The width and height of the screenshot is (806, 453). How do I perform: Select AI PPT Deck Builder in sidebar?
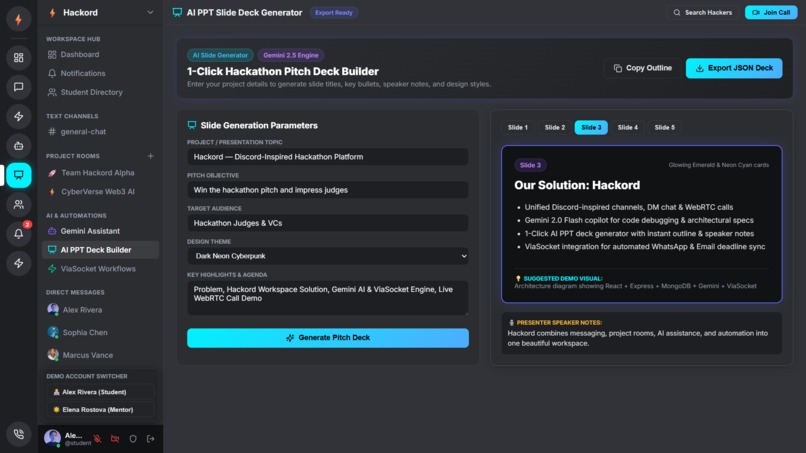[100, 250]
